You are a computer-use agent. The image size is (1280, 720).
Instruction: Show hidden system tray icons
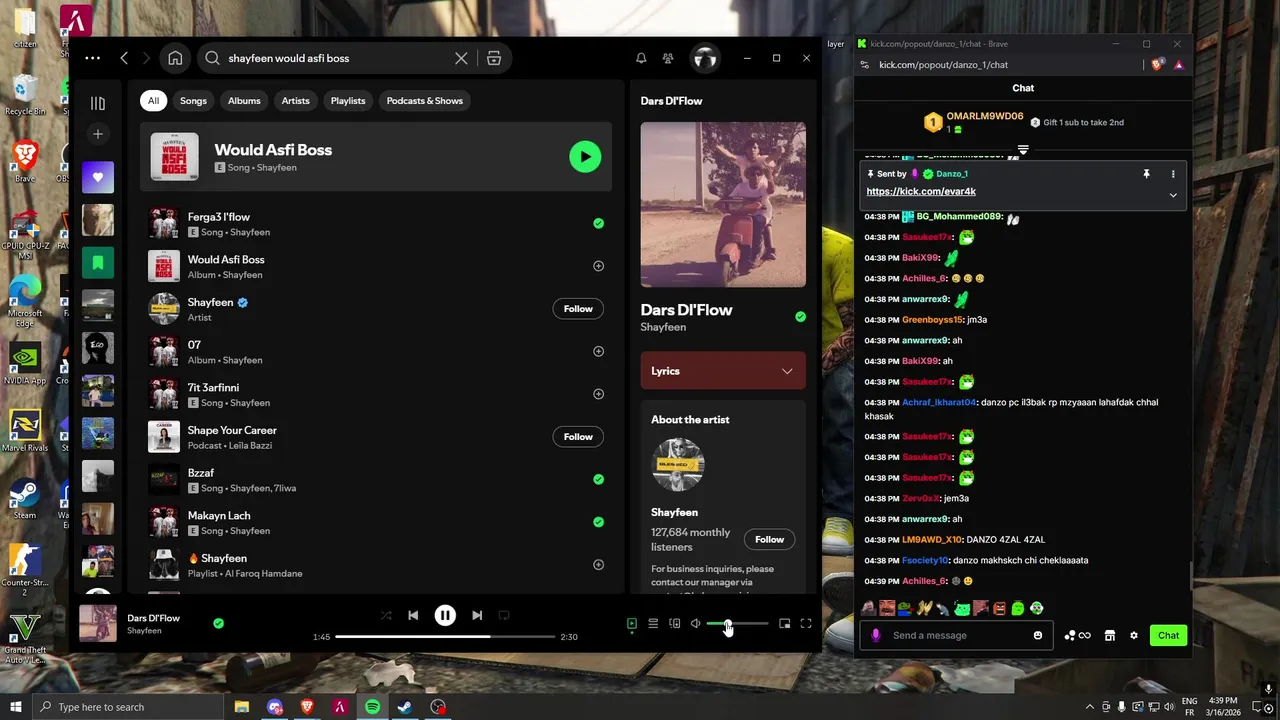click(x=1088, y=707)
